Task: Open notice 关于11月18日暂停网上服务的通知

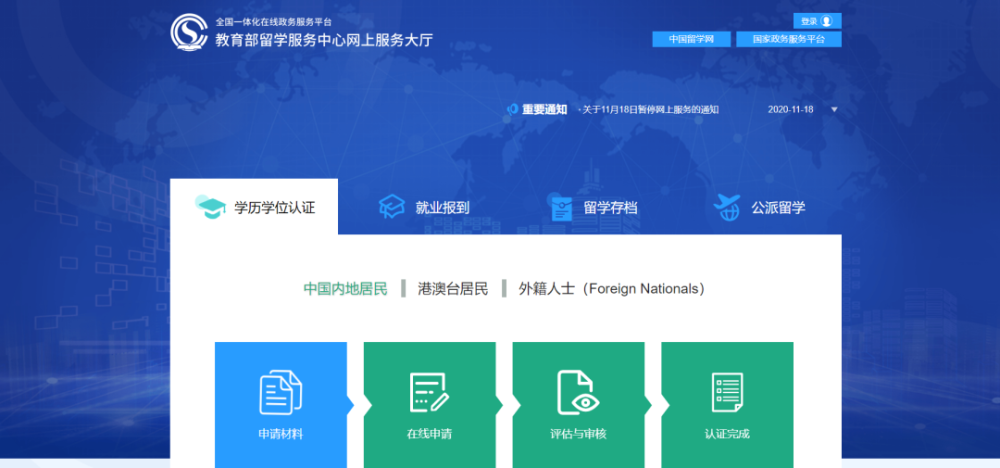Action: point(651,110)
